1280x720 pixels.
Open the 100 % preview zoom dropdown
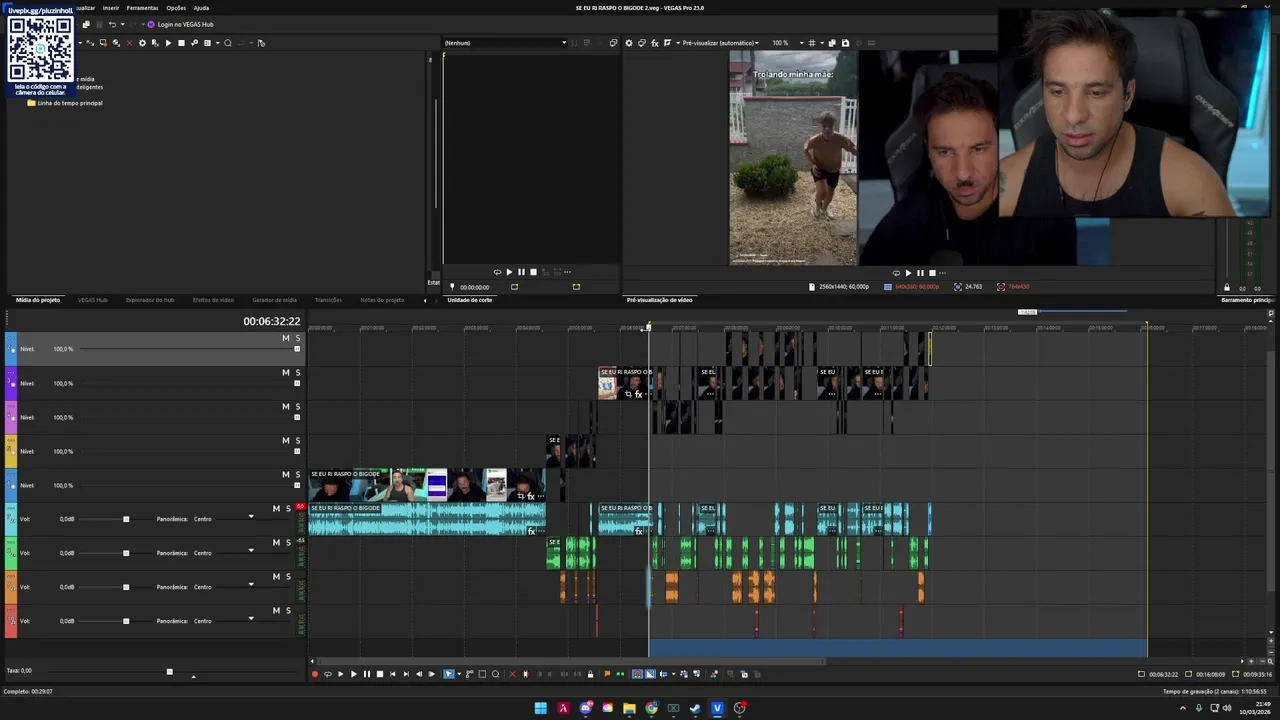click(789, 43)
